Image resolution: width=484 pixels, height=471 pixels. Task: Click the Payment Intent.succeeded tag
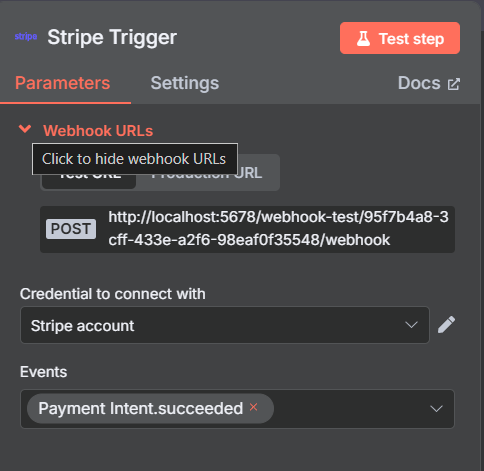click(141, 408)
